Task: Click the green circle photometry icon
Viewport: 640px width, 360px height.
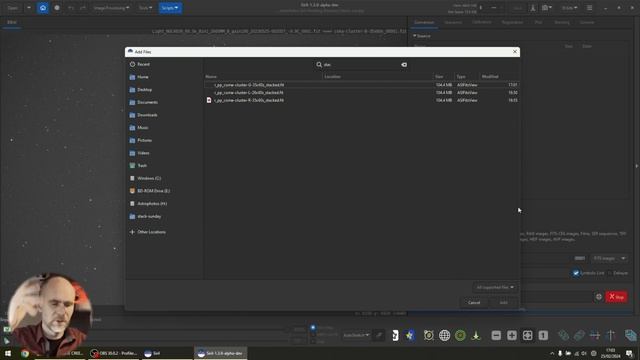Action: tap(460, 335)
